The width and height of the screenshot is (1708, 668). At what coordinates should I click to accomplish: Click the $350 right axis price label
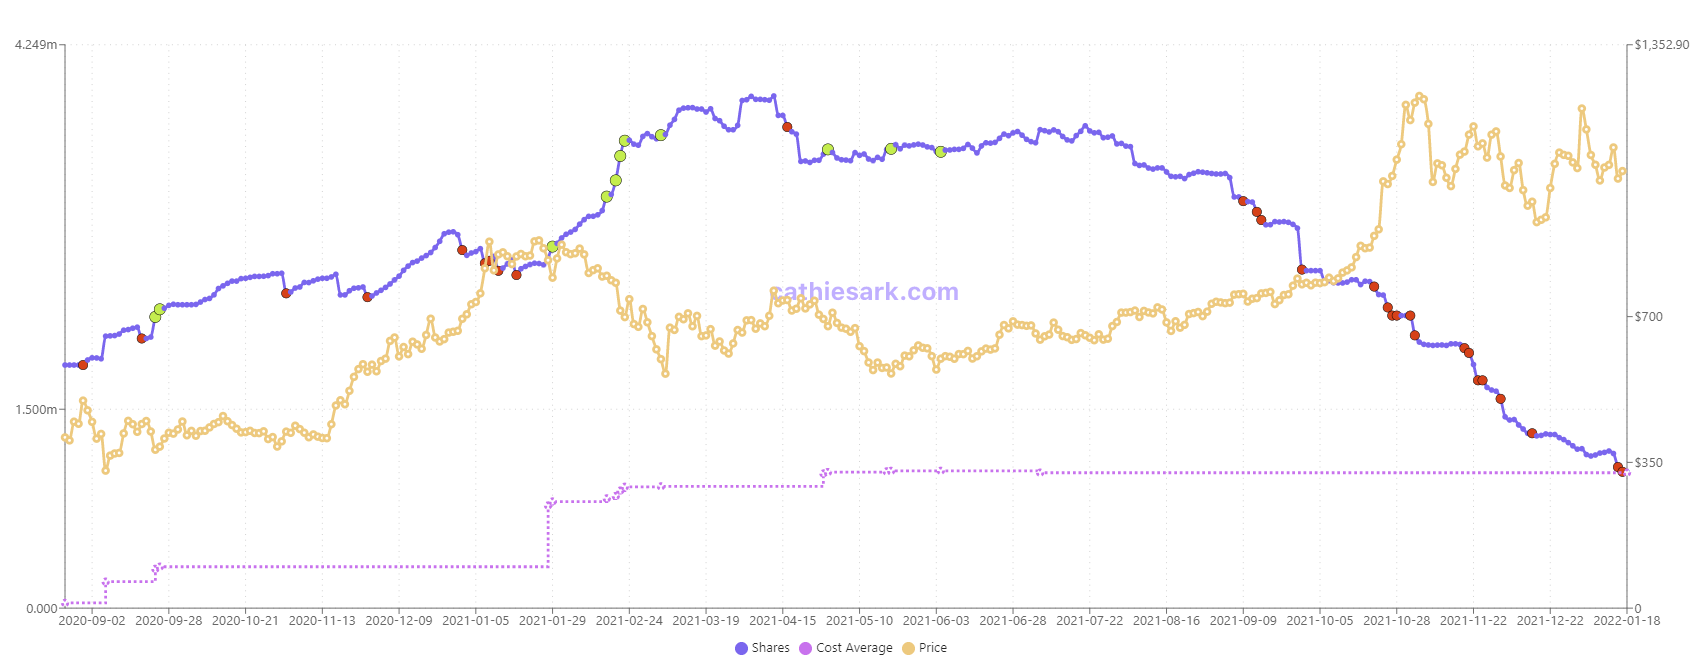[1648, 463]
